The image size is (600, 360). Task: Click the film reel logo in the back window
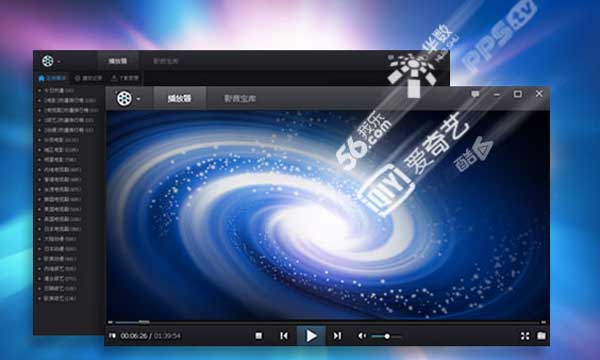coord(47,61)
